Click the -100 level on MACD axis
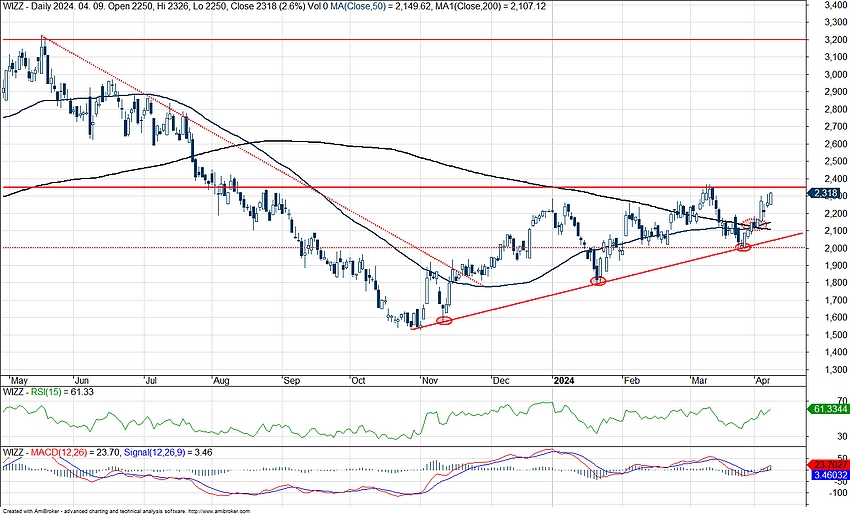The width and height of the screenshot is (850, 515). tap(838, 492)
